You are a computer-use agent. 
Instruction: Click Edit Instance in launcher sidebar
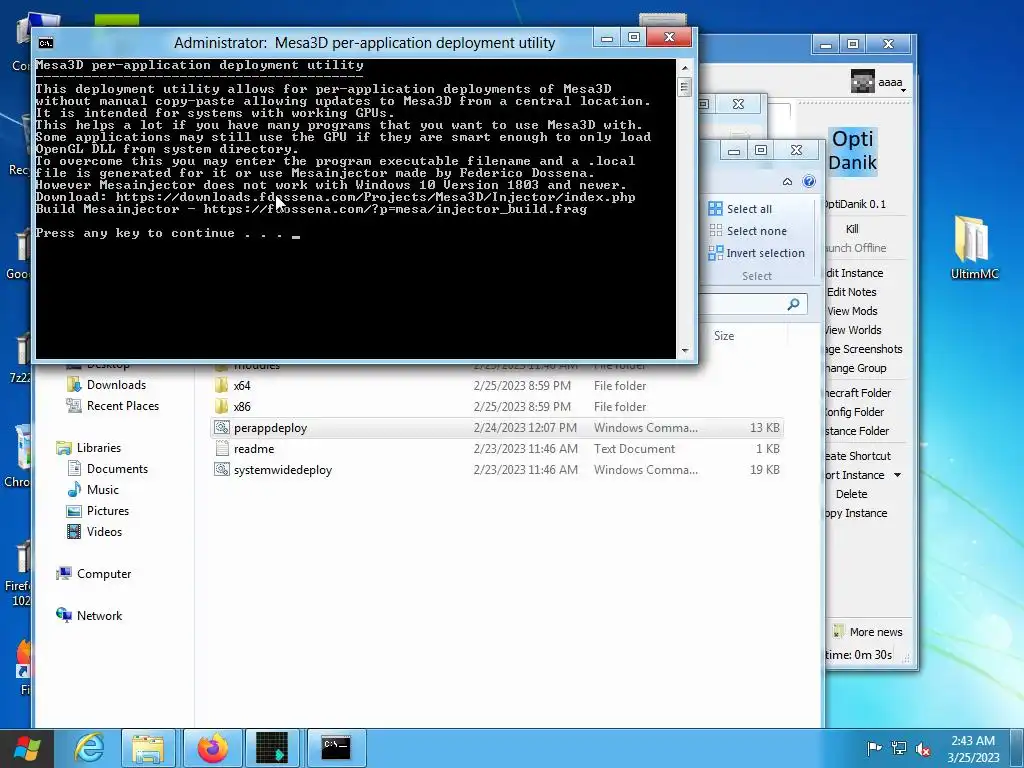point(854,273)
